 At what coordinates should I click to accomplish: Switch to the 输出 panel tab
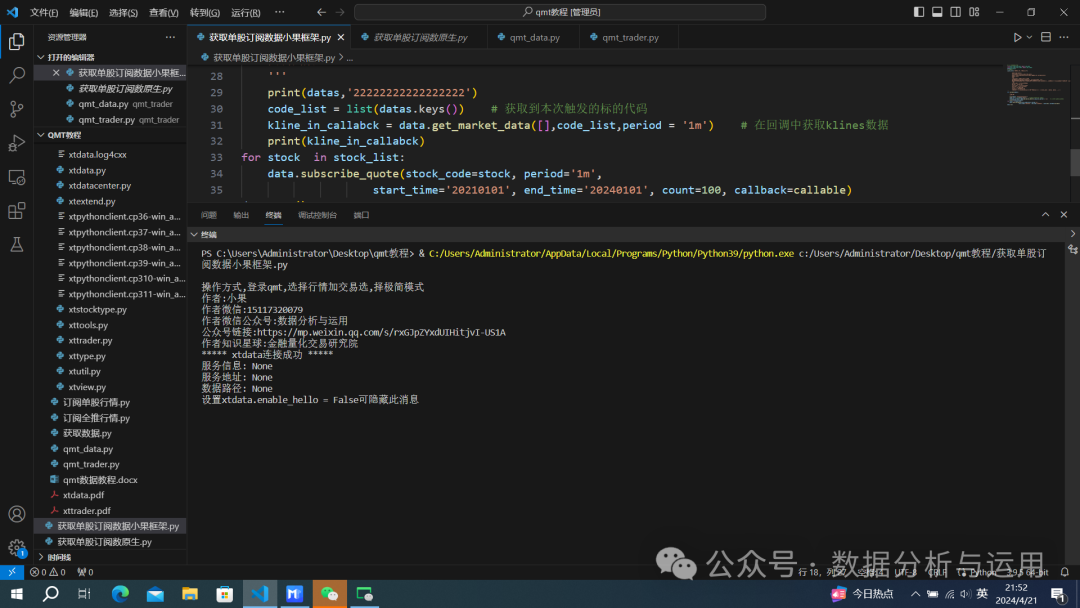241,216
